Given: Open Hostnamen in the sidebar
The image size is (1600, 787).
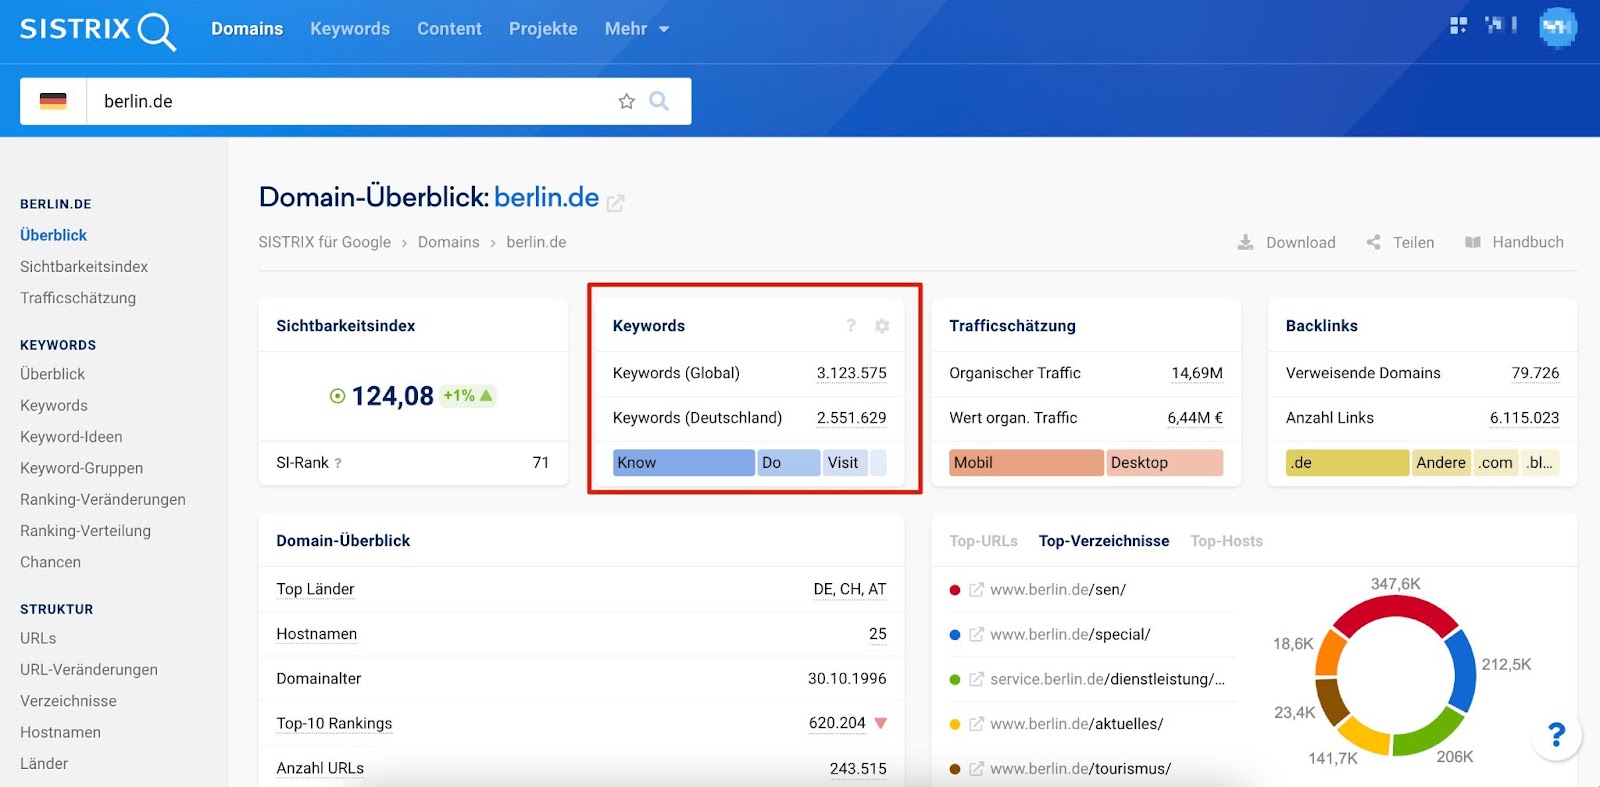Looking at the screenshot, I should point(60,732).
